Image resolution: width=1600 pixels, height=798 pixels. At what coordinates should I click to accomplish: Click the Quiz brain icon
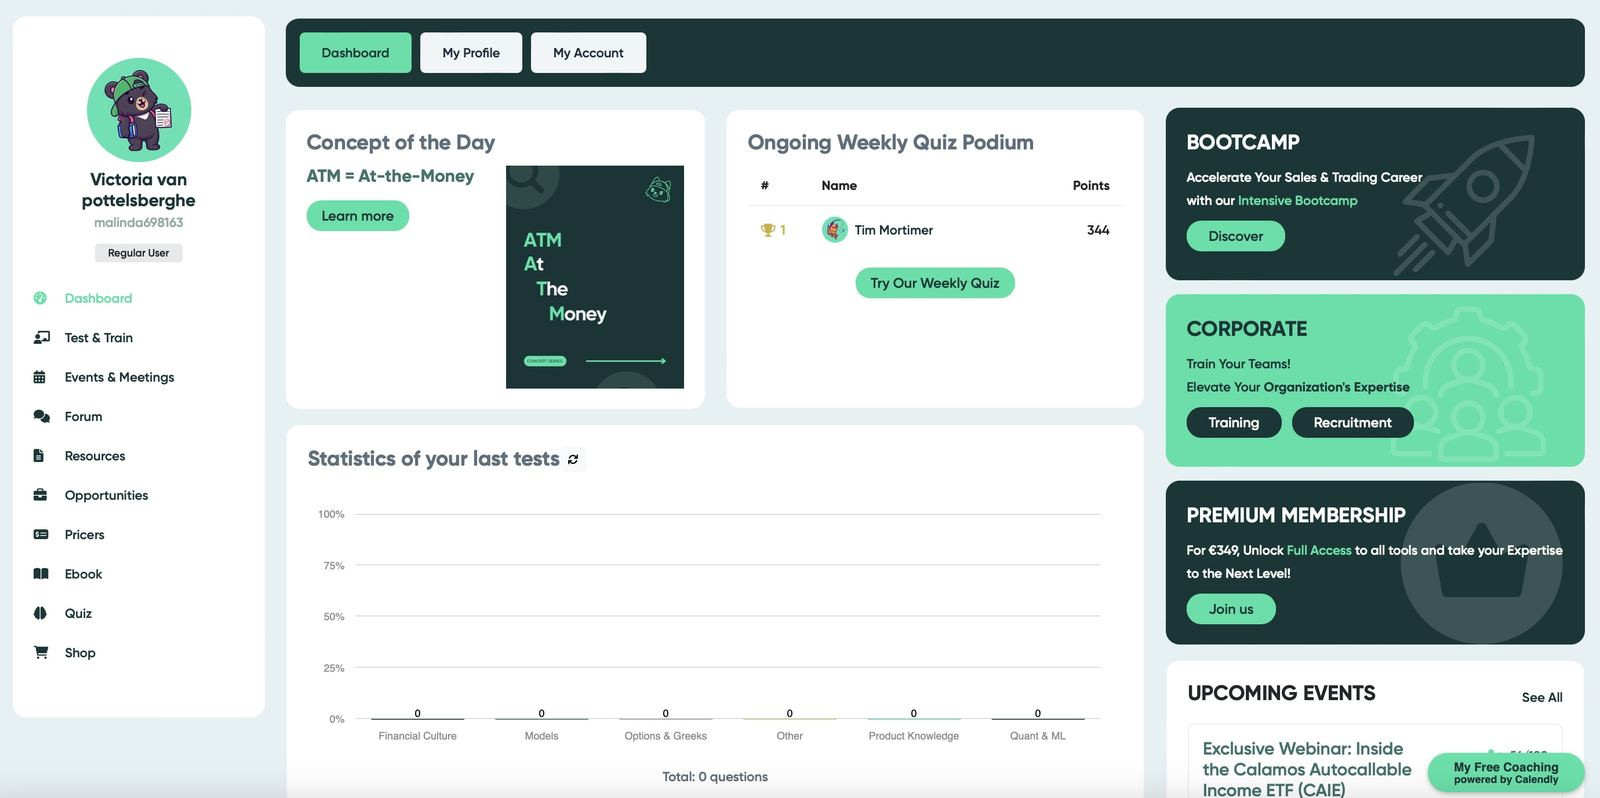[x=40, y=613]
